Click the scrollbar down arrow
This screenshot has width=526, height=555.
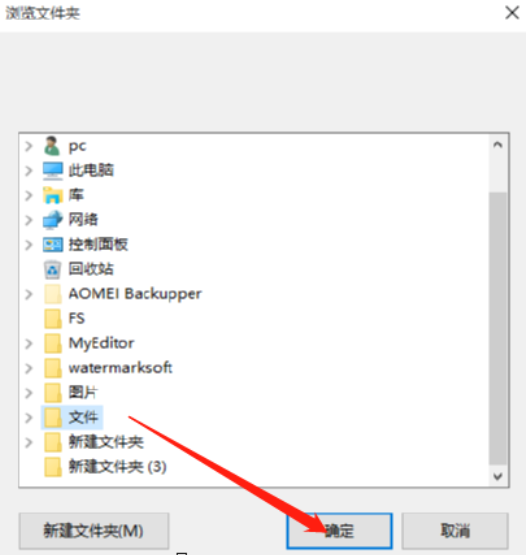pos(498,477)
